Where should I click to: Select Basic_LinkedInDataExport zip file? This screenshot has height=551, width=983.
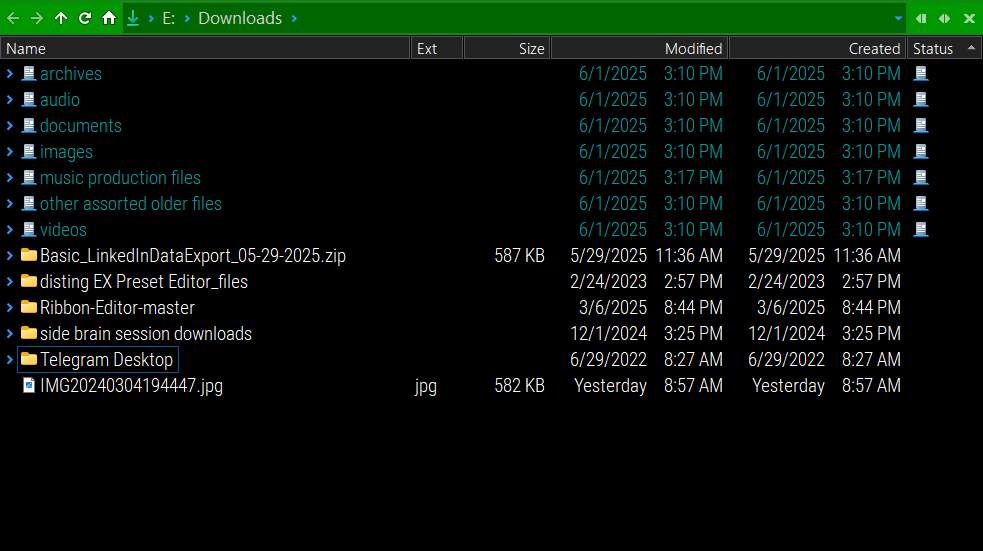[x=192, y=256]
